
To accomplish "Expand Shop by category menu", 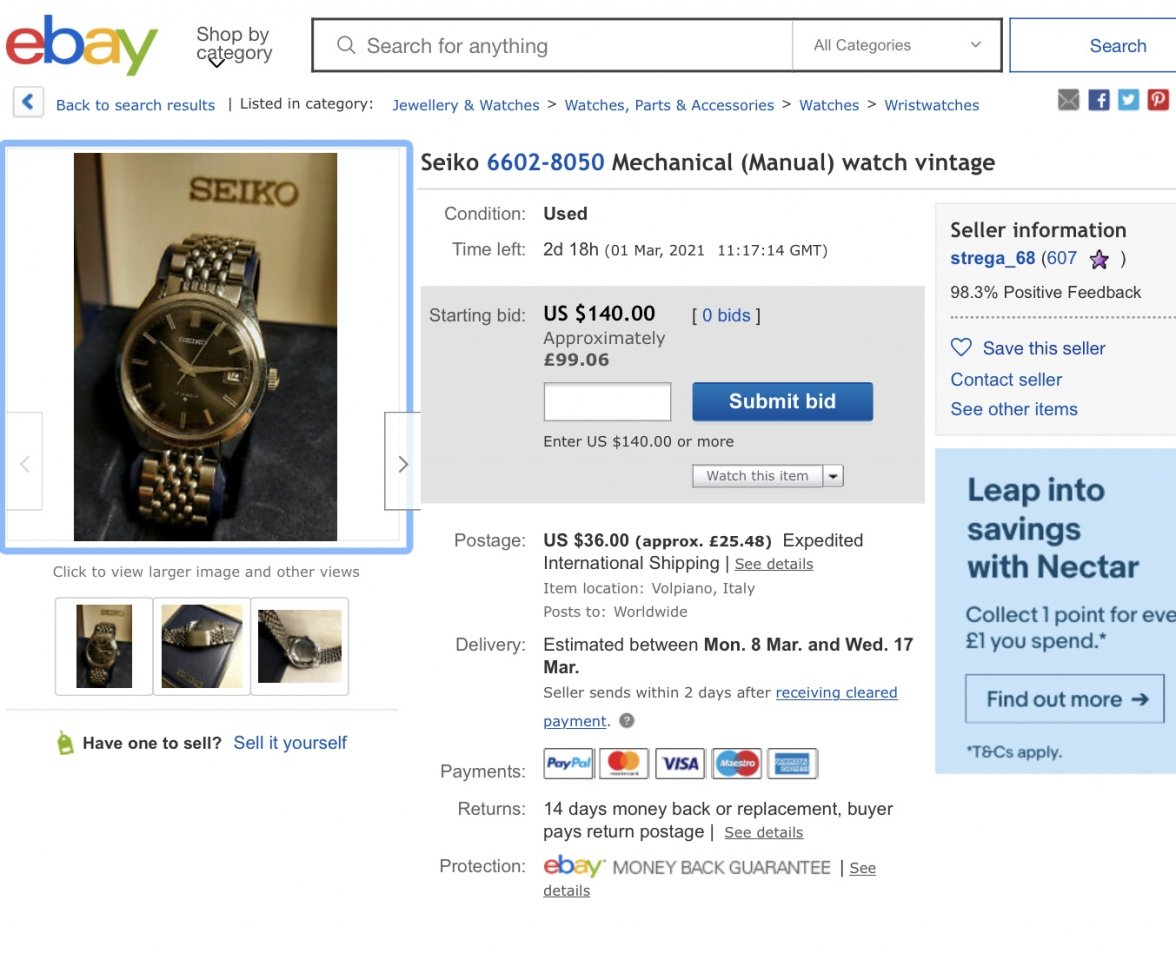I will click(233, 46).
